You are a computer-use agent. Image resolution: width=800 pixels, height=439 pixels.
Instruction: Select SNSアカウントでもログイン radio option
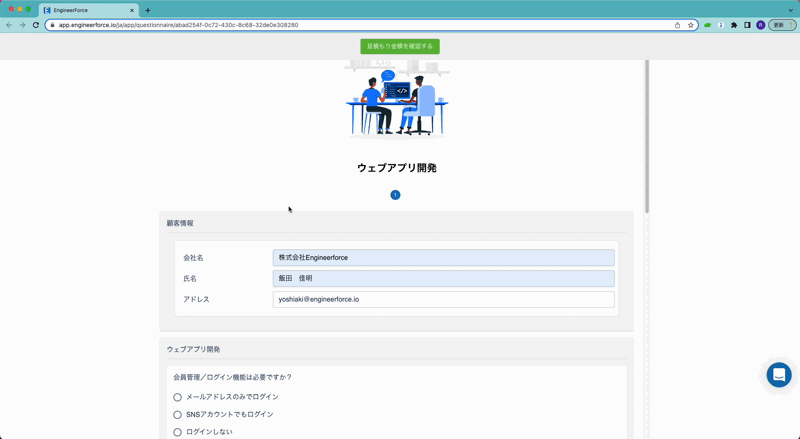point(178,415)
